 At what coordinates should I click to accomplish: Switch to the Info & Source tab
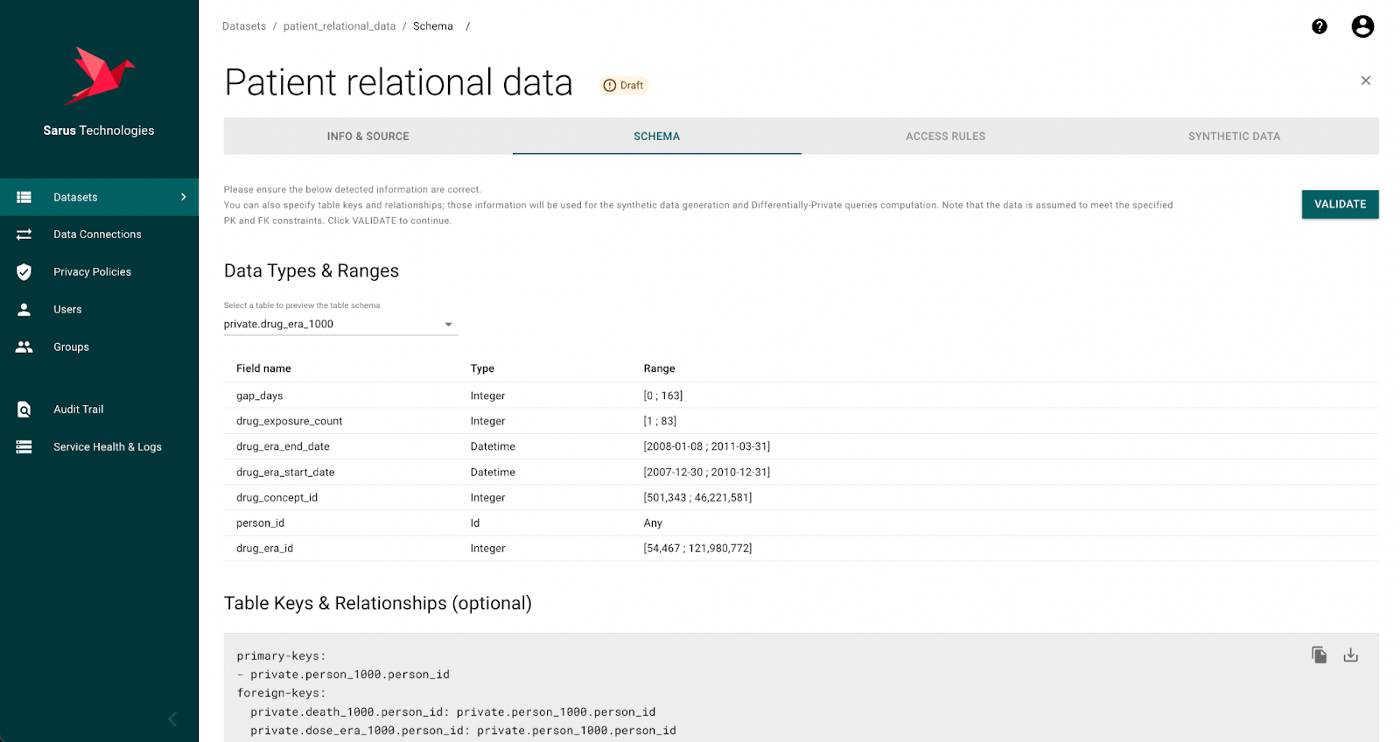[368, 136]
